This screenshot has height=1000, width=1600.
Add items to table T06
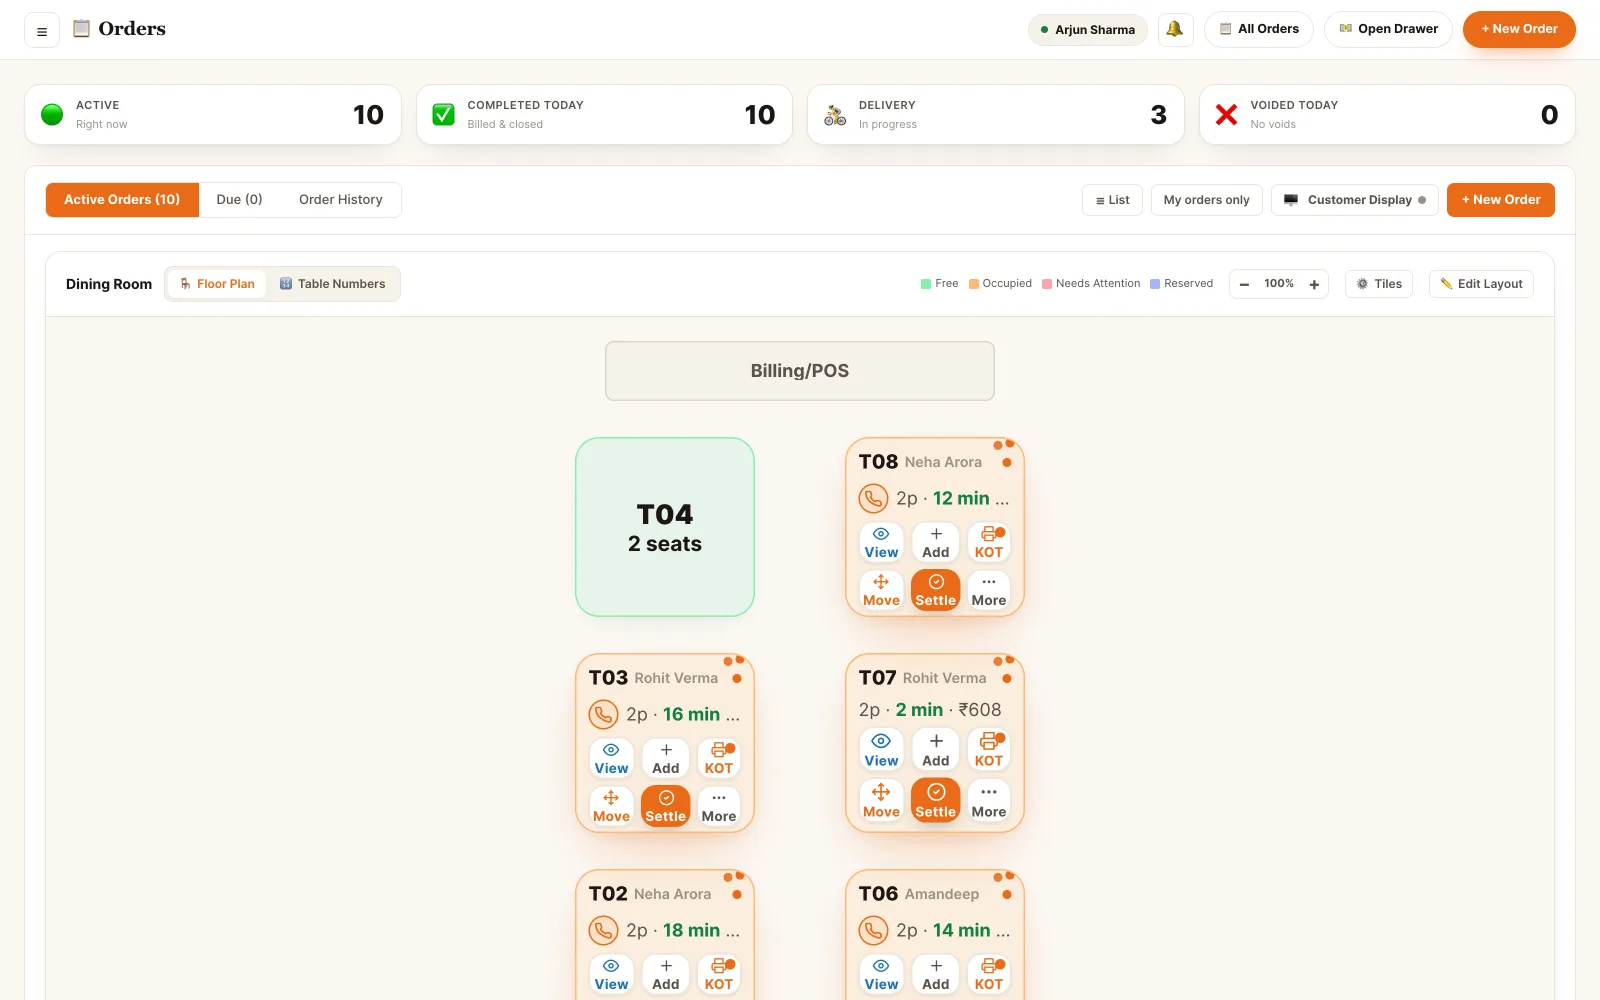[x=936, y=975]
